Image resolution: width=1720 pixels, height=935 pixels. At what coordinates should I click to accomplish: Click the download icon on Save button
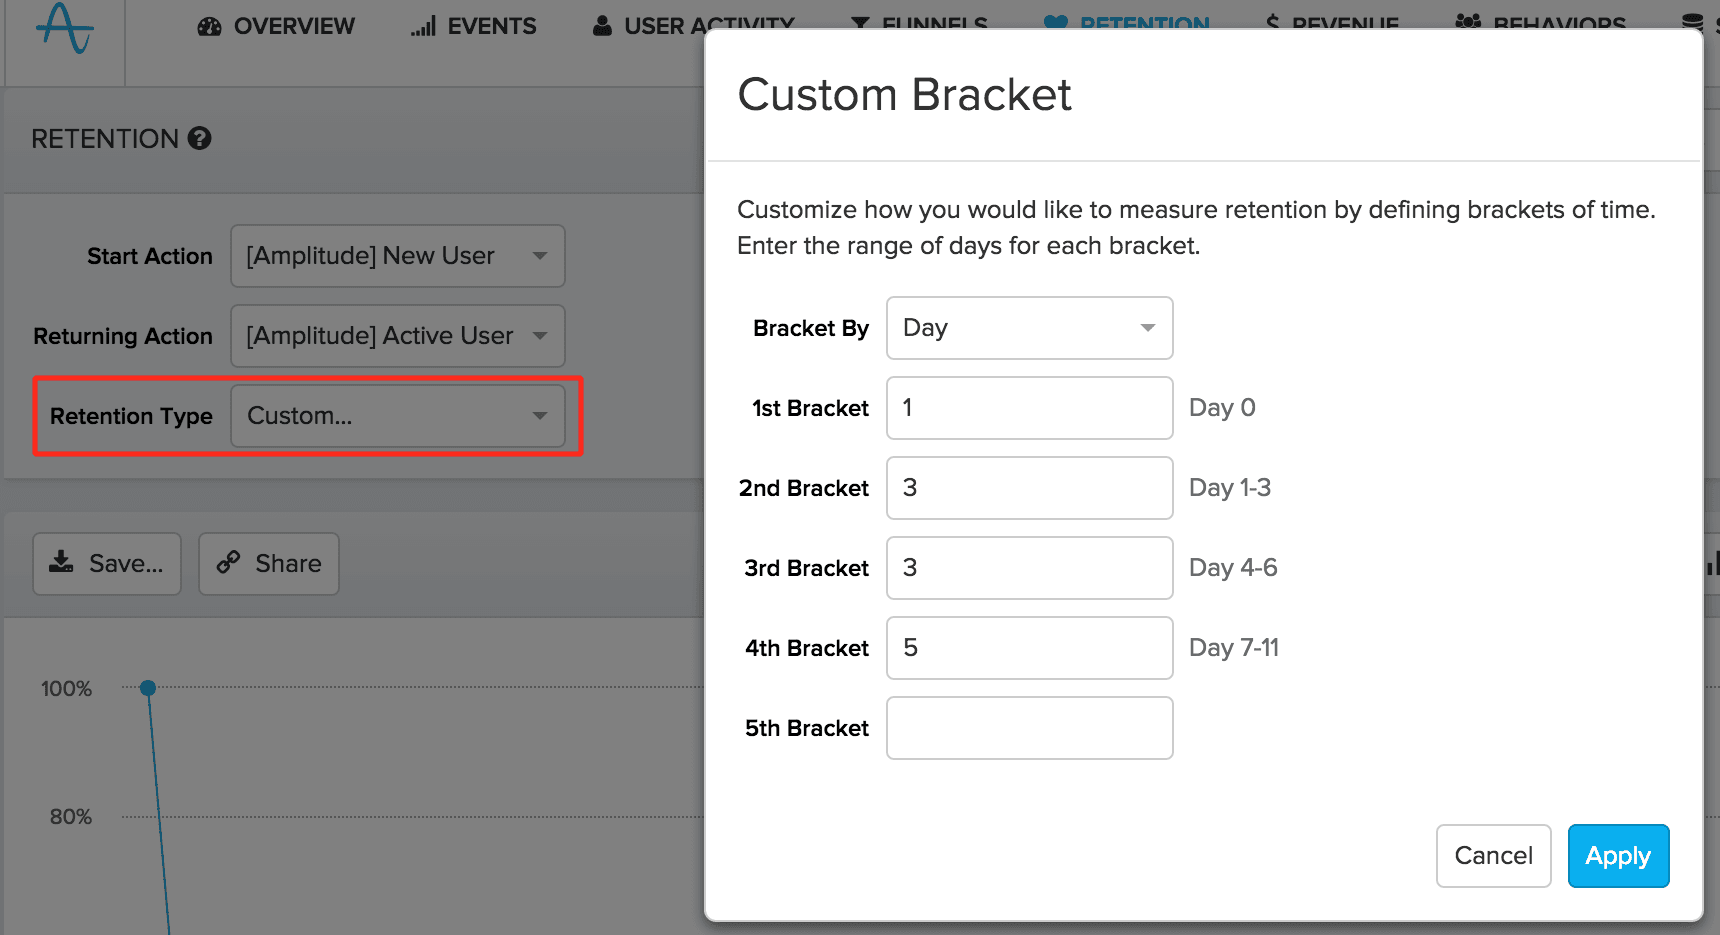pyautogui.click(x=62, y=563)
